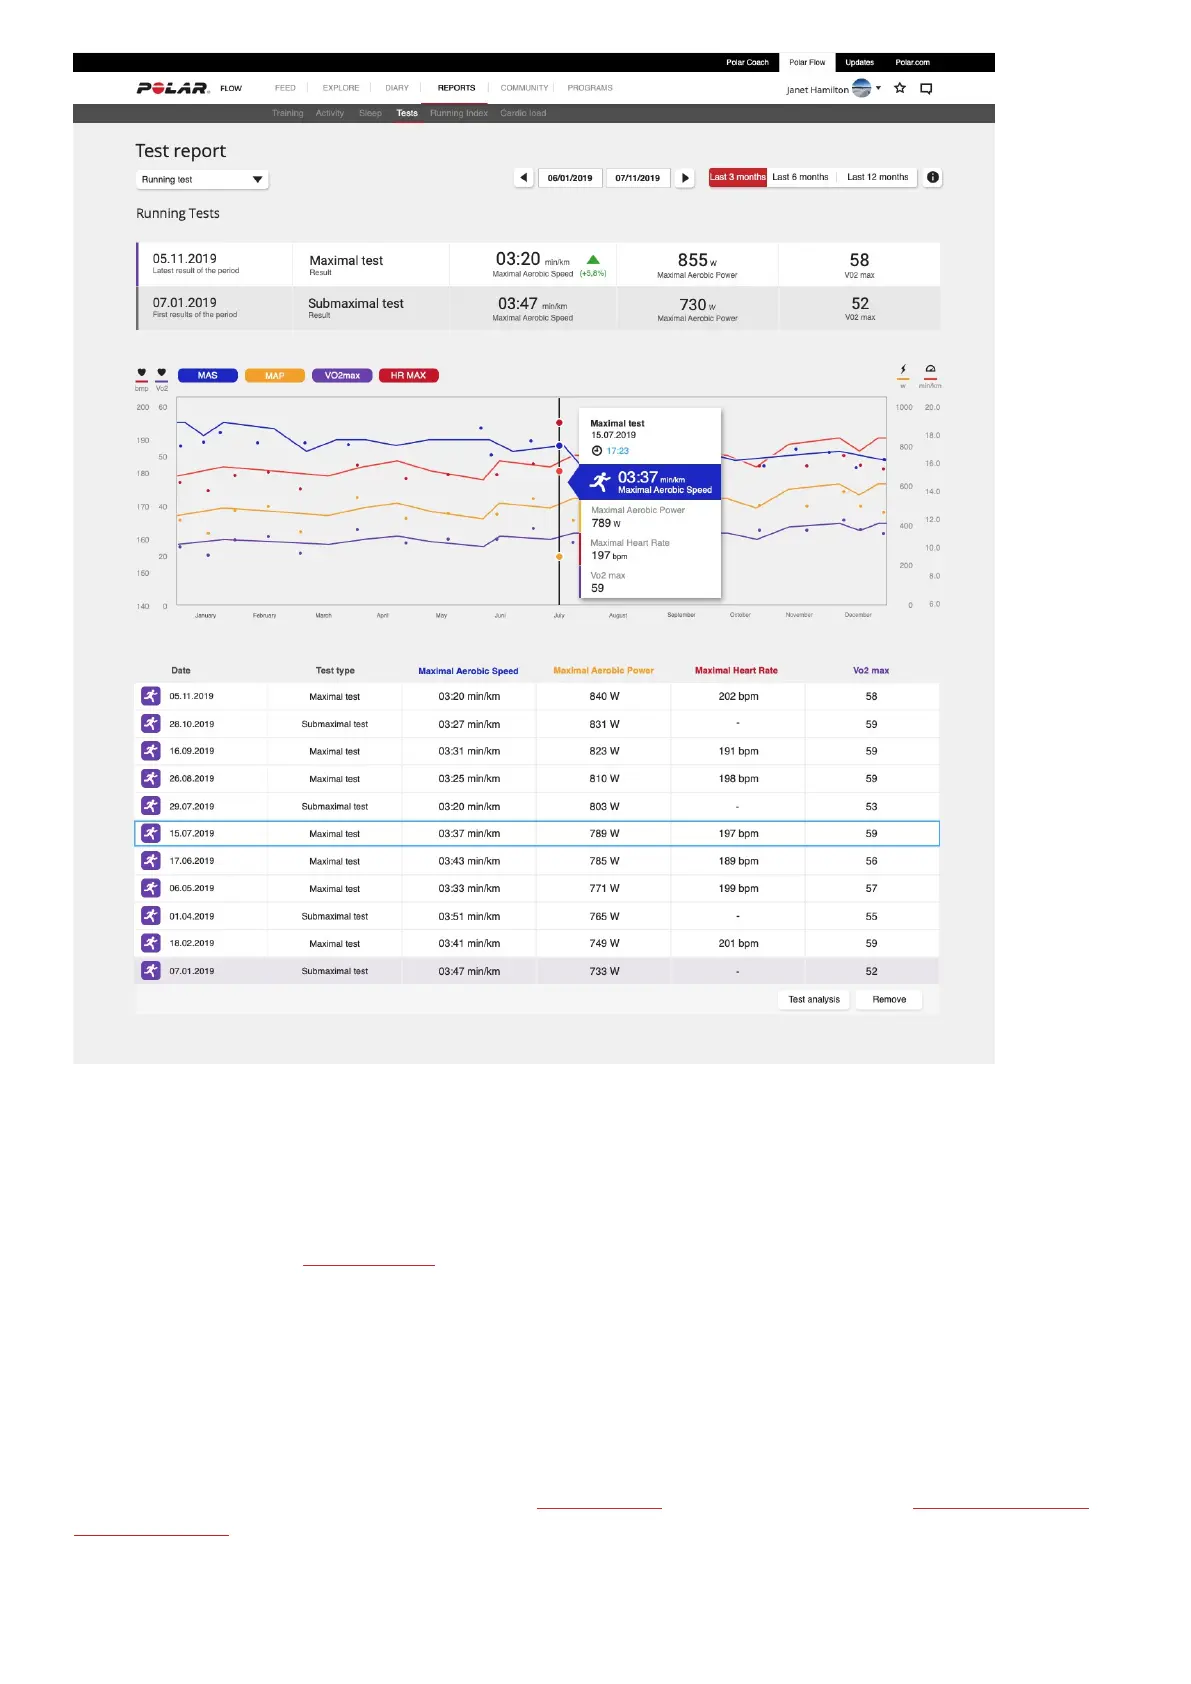
Task: Expand the user menu arrow beside avatar
Action: point(878,88)
